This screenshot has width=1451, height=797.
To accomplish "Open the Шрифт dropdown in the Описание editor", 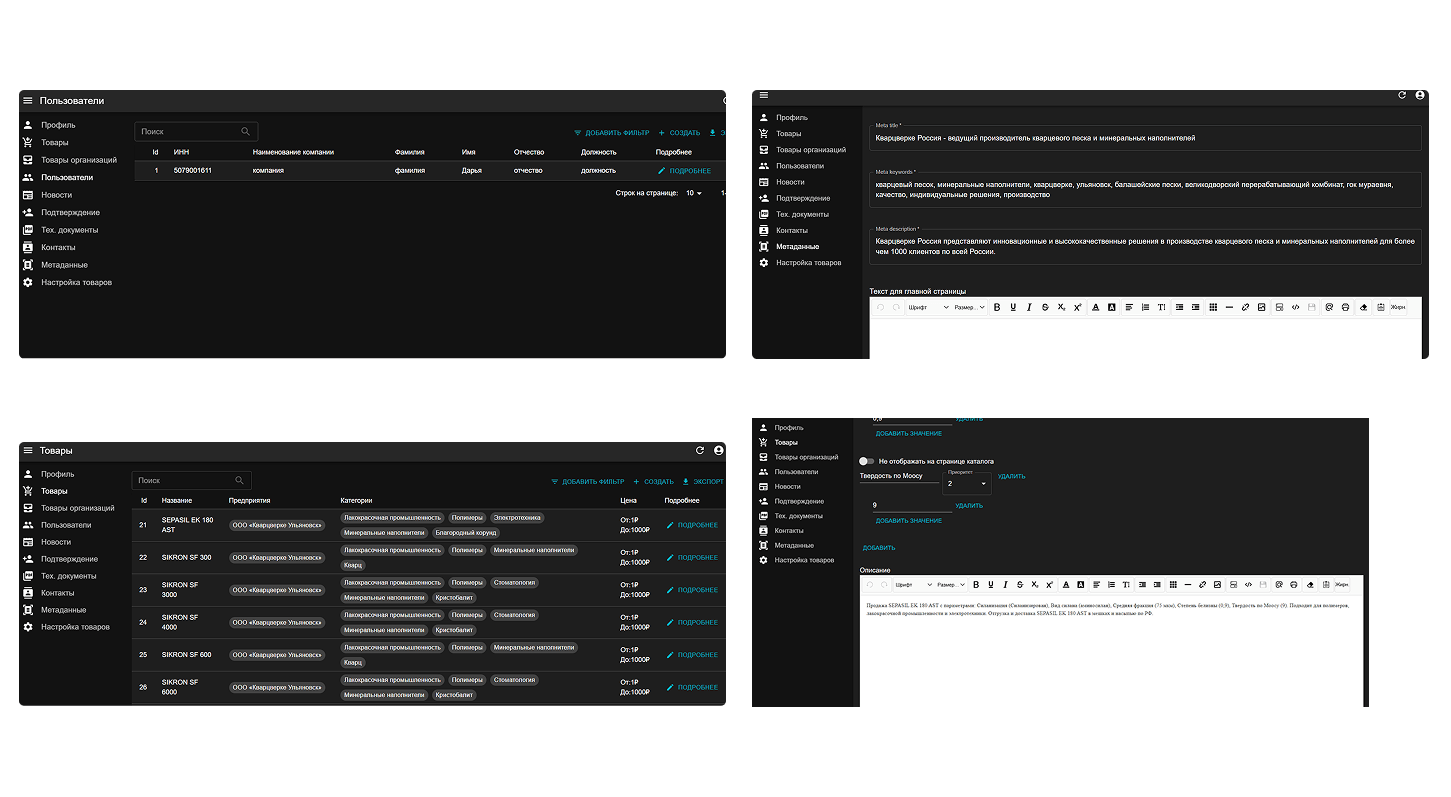I will pos(913,584).
